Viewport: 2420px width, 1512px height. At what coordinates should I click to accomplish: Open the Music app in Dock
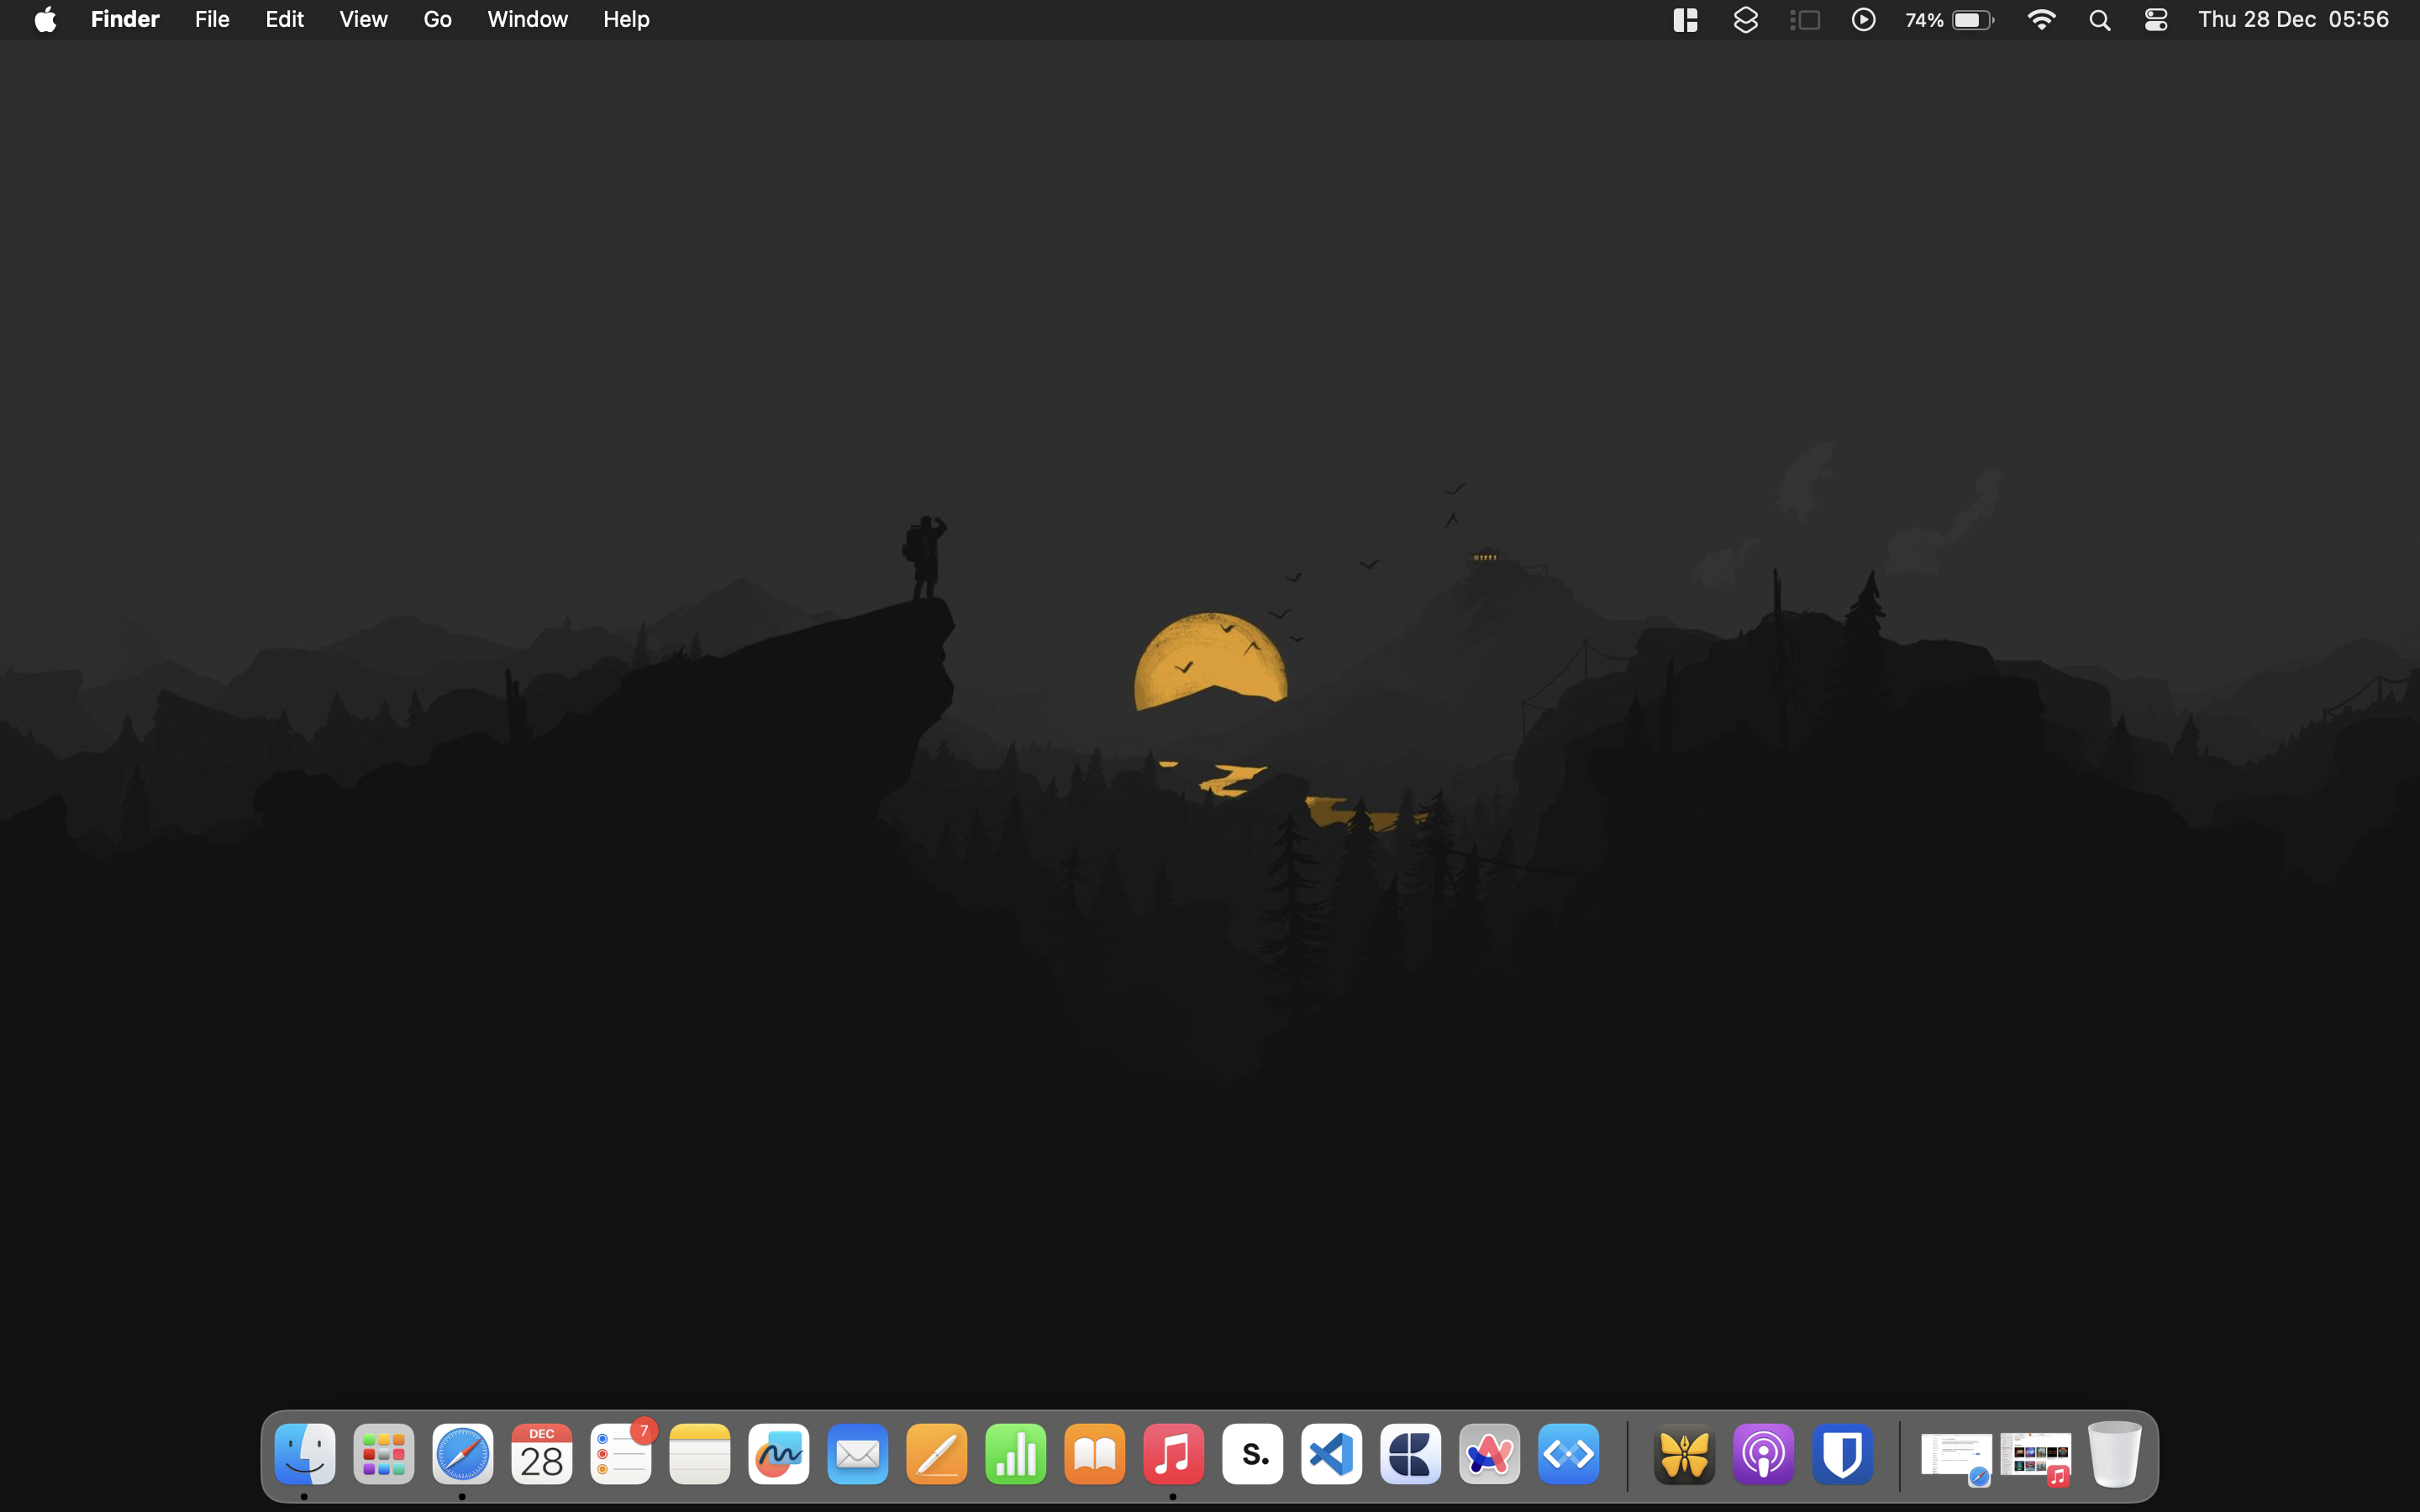tap(1173, 1454)
